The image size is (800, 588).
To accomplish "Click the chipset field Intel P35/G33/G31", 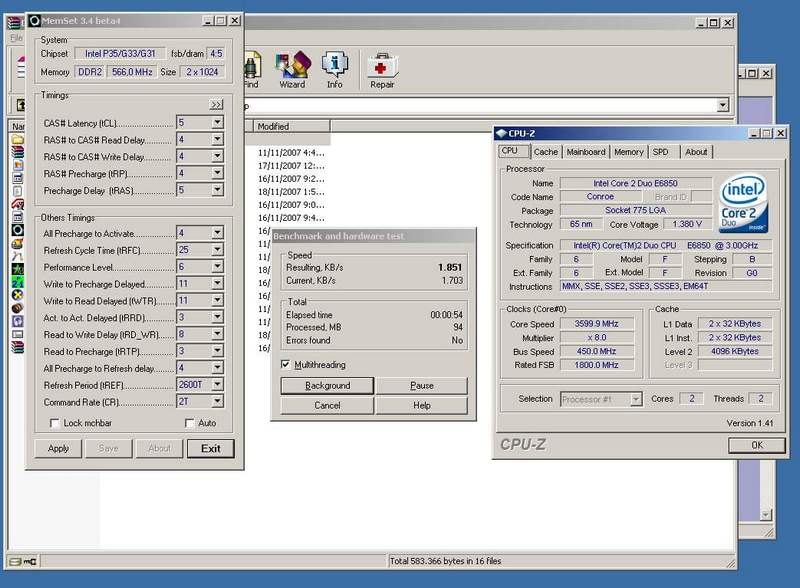I will [120, 54].
